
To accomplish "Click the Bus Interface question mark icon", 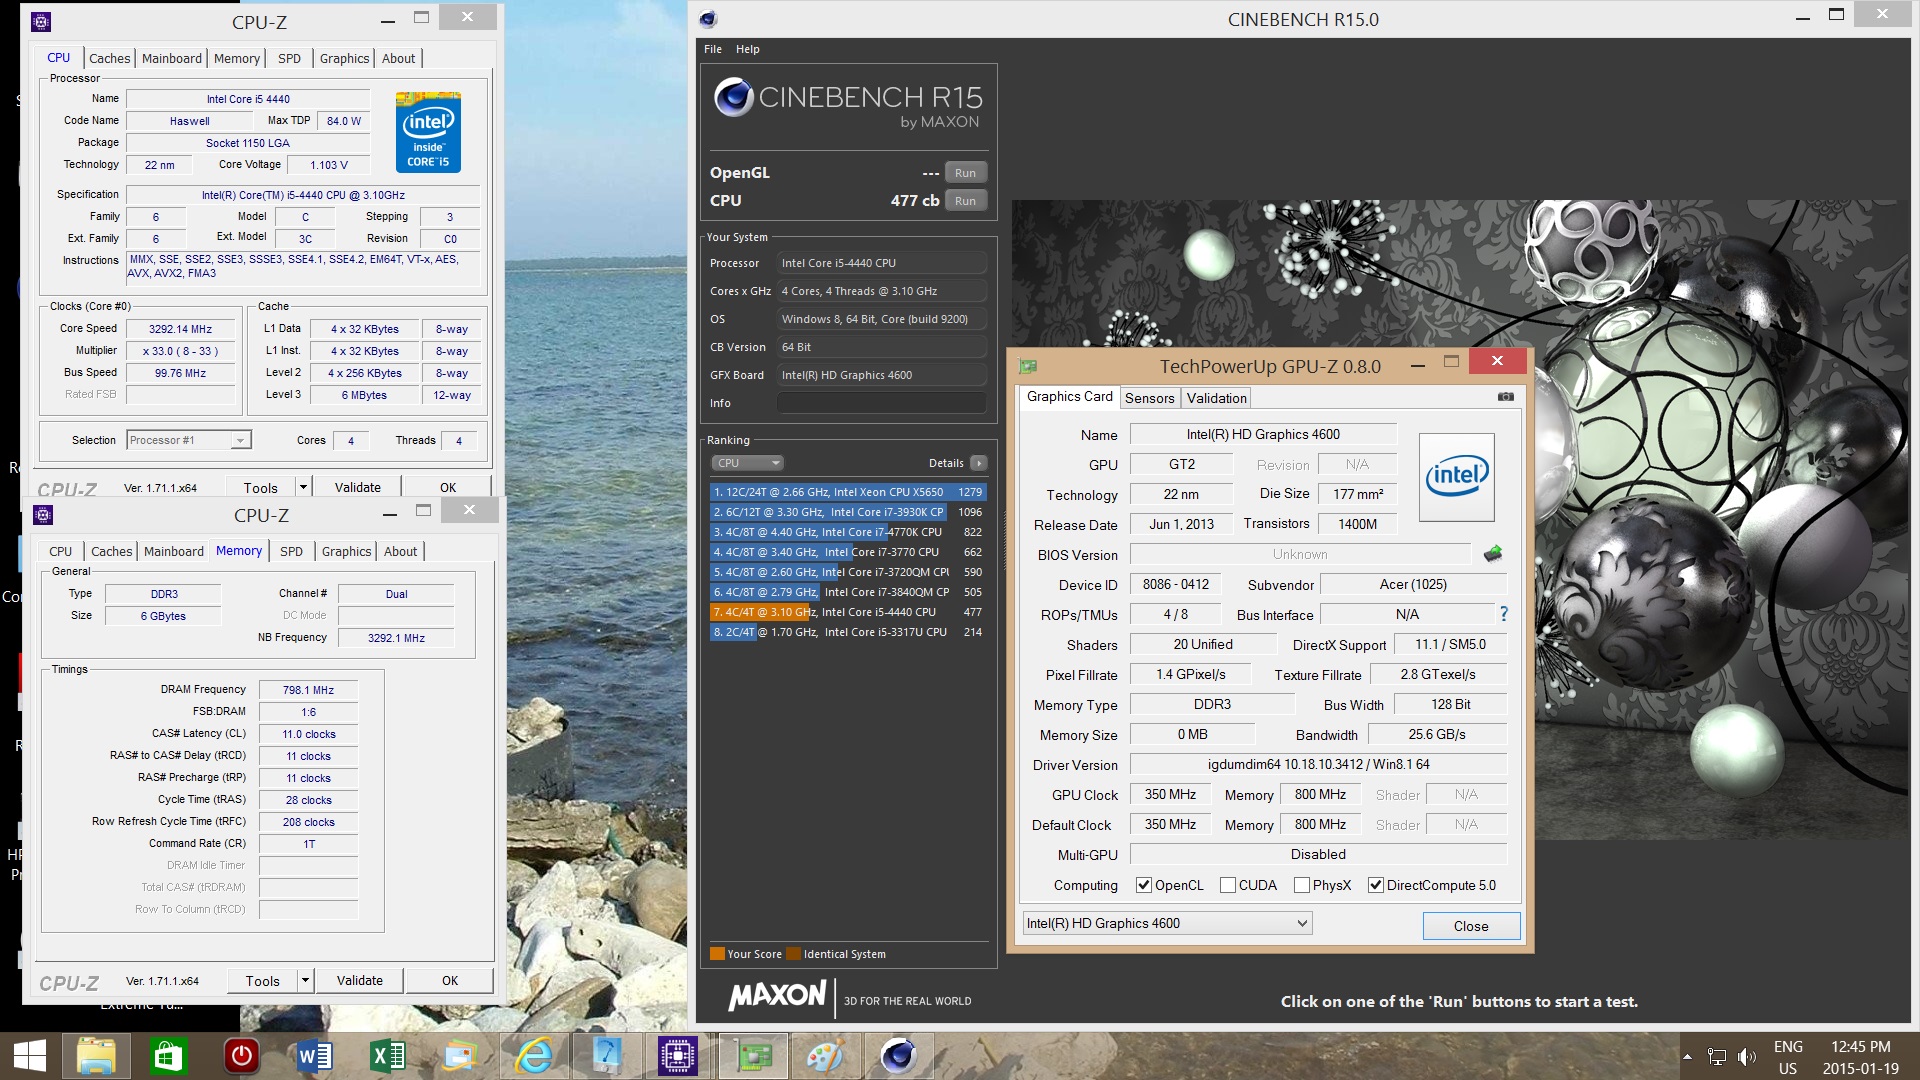I will click(x=1503, y=614).
